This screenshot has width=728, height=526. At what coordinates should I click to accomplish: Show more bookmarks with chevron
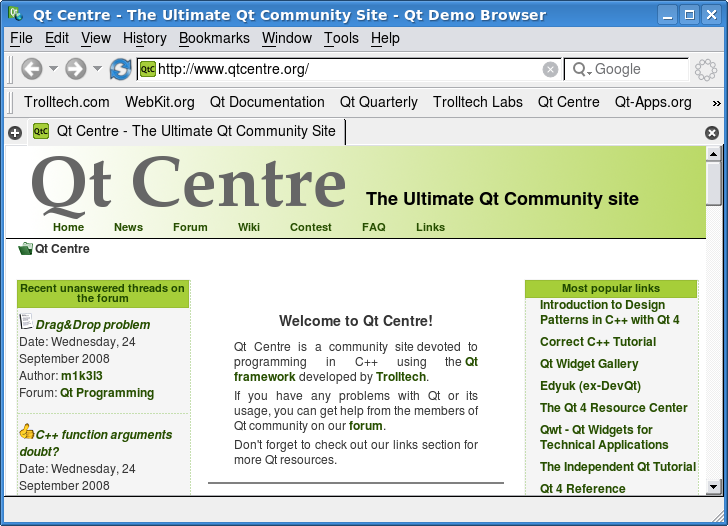716,103
